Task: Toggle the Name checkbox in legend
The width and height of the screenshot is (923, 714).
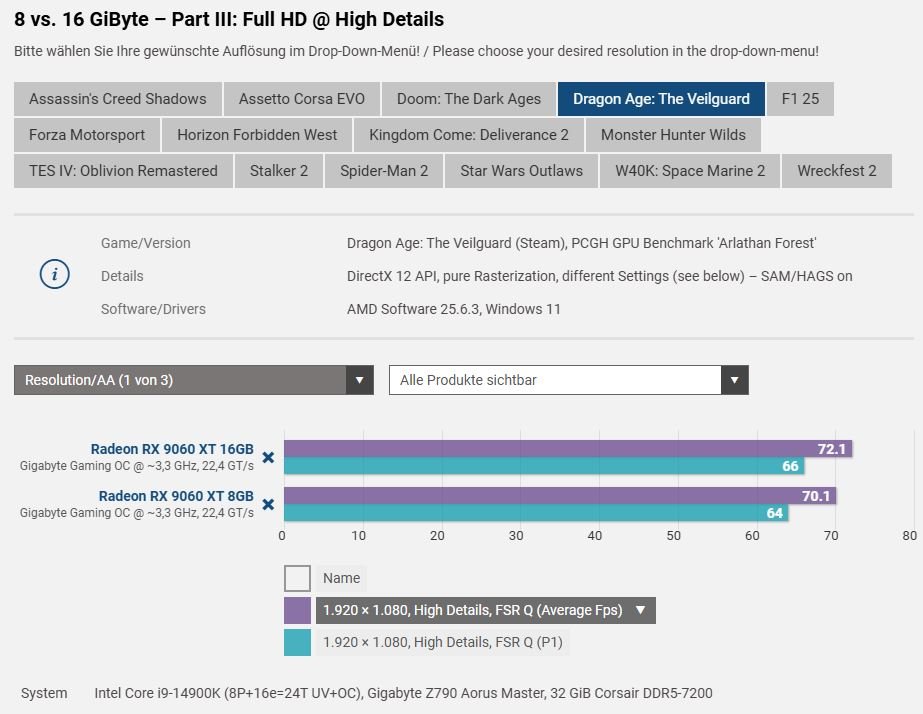Action: [297, 578]
